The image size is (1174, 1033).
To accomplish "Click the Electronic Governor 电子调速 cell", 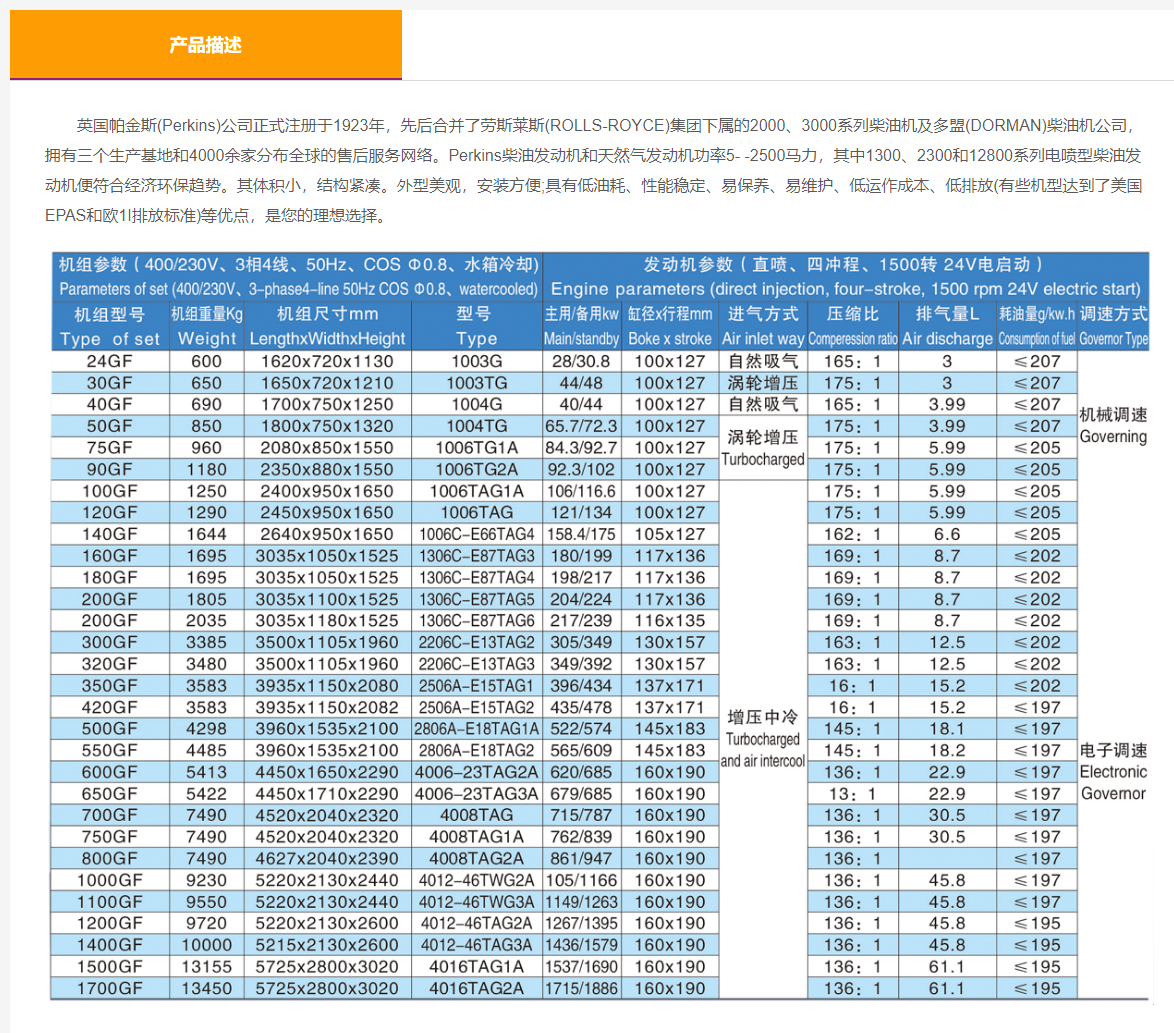I will [1113, 772].
